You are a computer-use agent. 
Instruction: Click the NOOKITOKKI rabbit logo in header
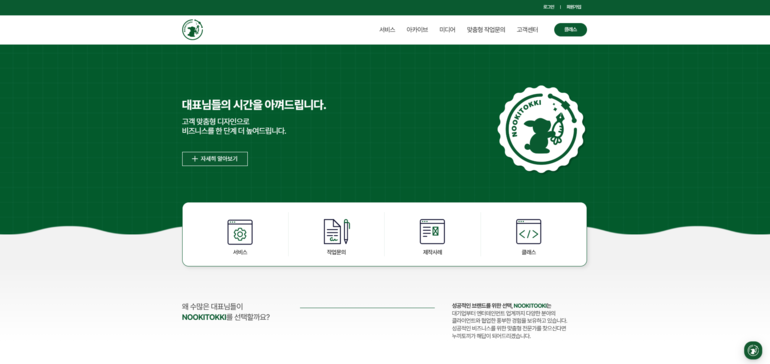point(192,29)
